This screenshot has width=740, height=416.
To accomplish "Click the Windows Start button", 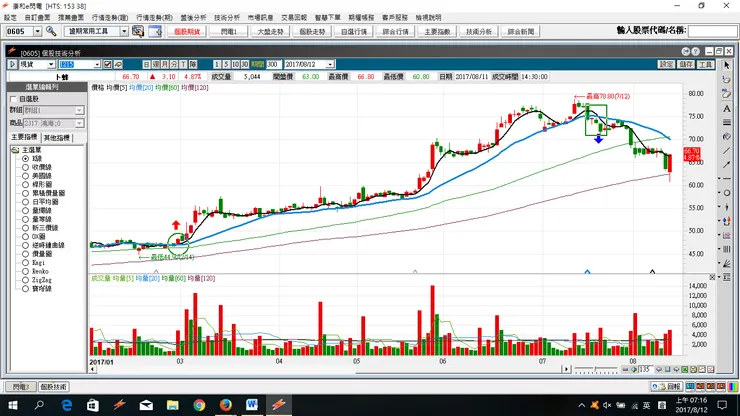I will 13,405.
